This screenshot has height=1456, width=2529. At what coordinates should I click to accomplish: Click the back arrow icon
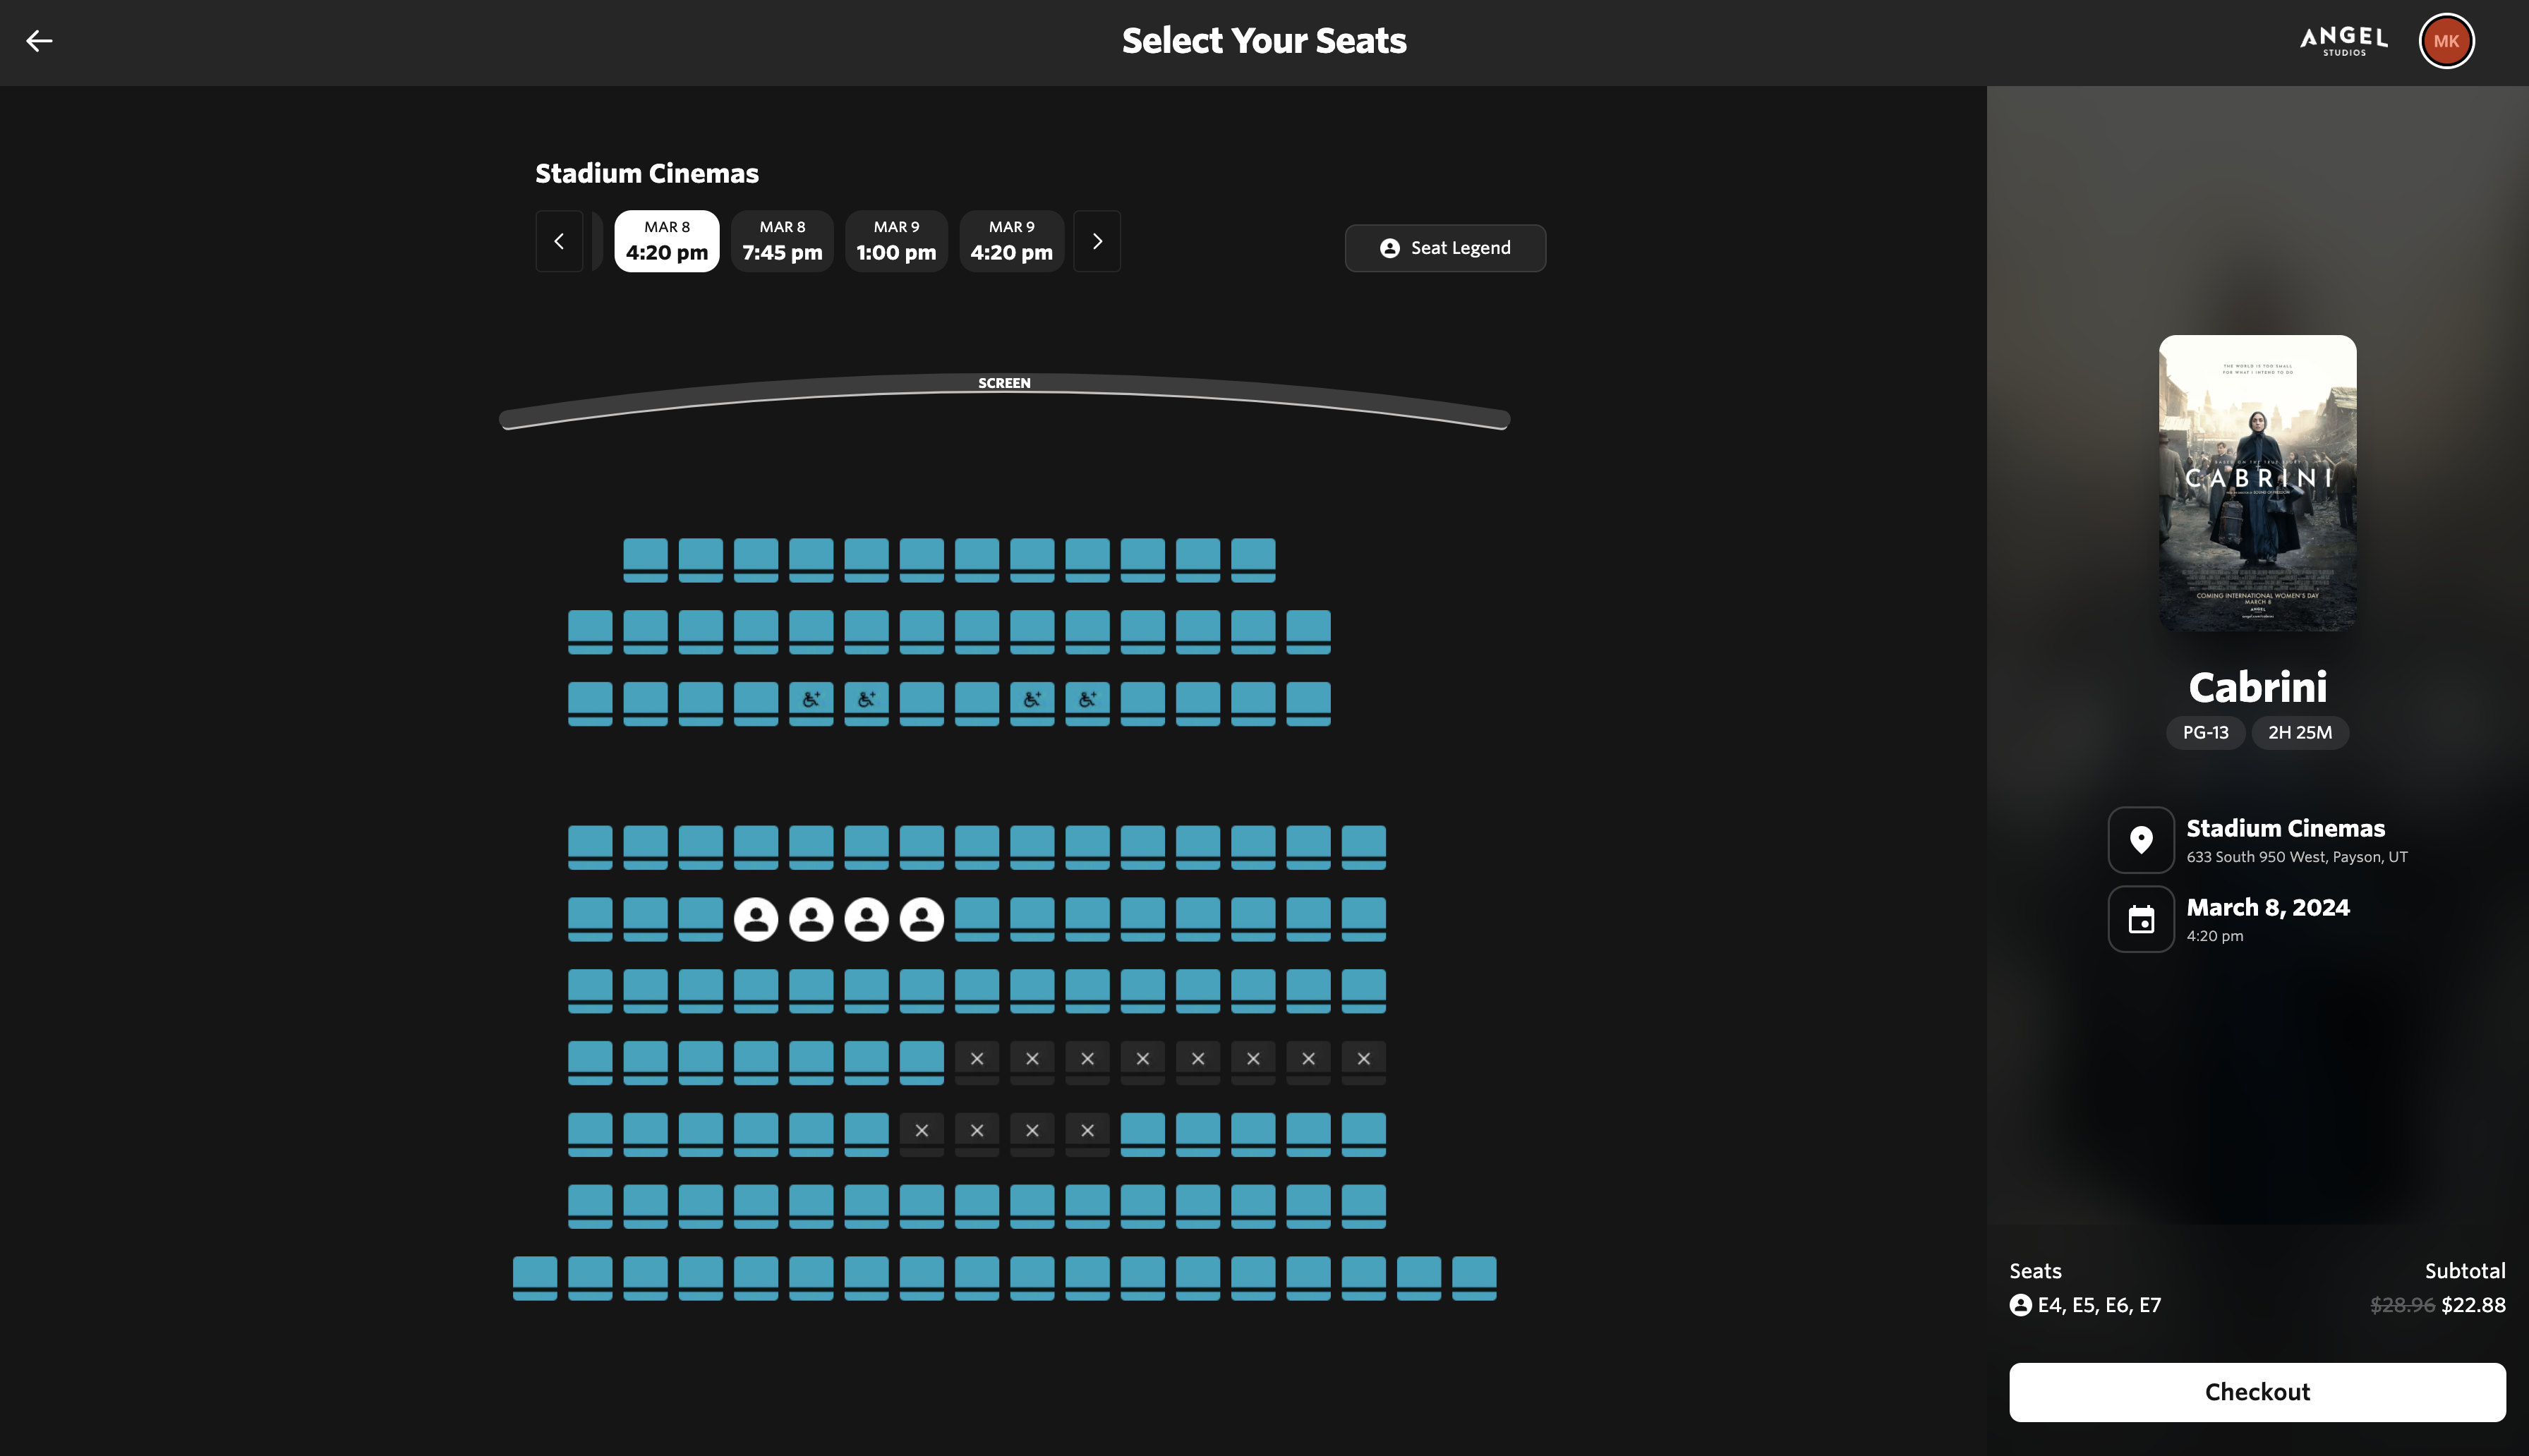tap(39, 41)
